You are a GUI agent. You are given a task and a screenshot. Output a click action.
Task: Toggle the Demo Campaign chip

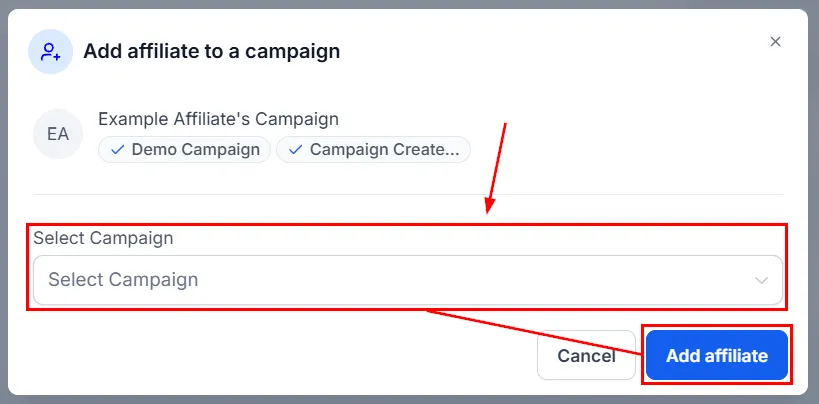point(184,149)
